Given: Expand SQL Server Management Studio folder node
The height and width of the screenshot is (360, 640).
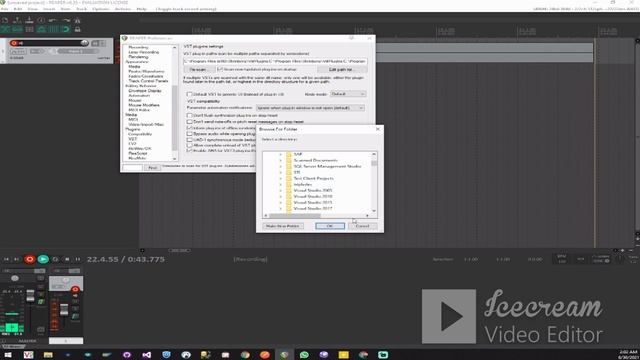Looking at the screenshot, I should [280, 166].
